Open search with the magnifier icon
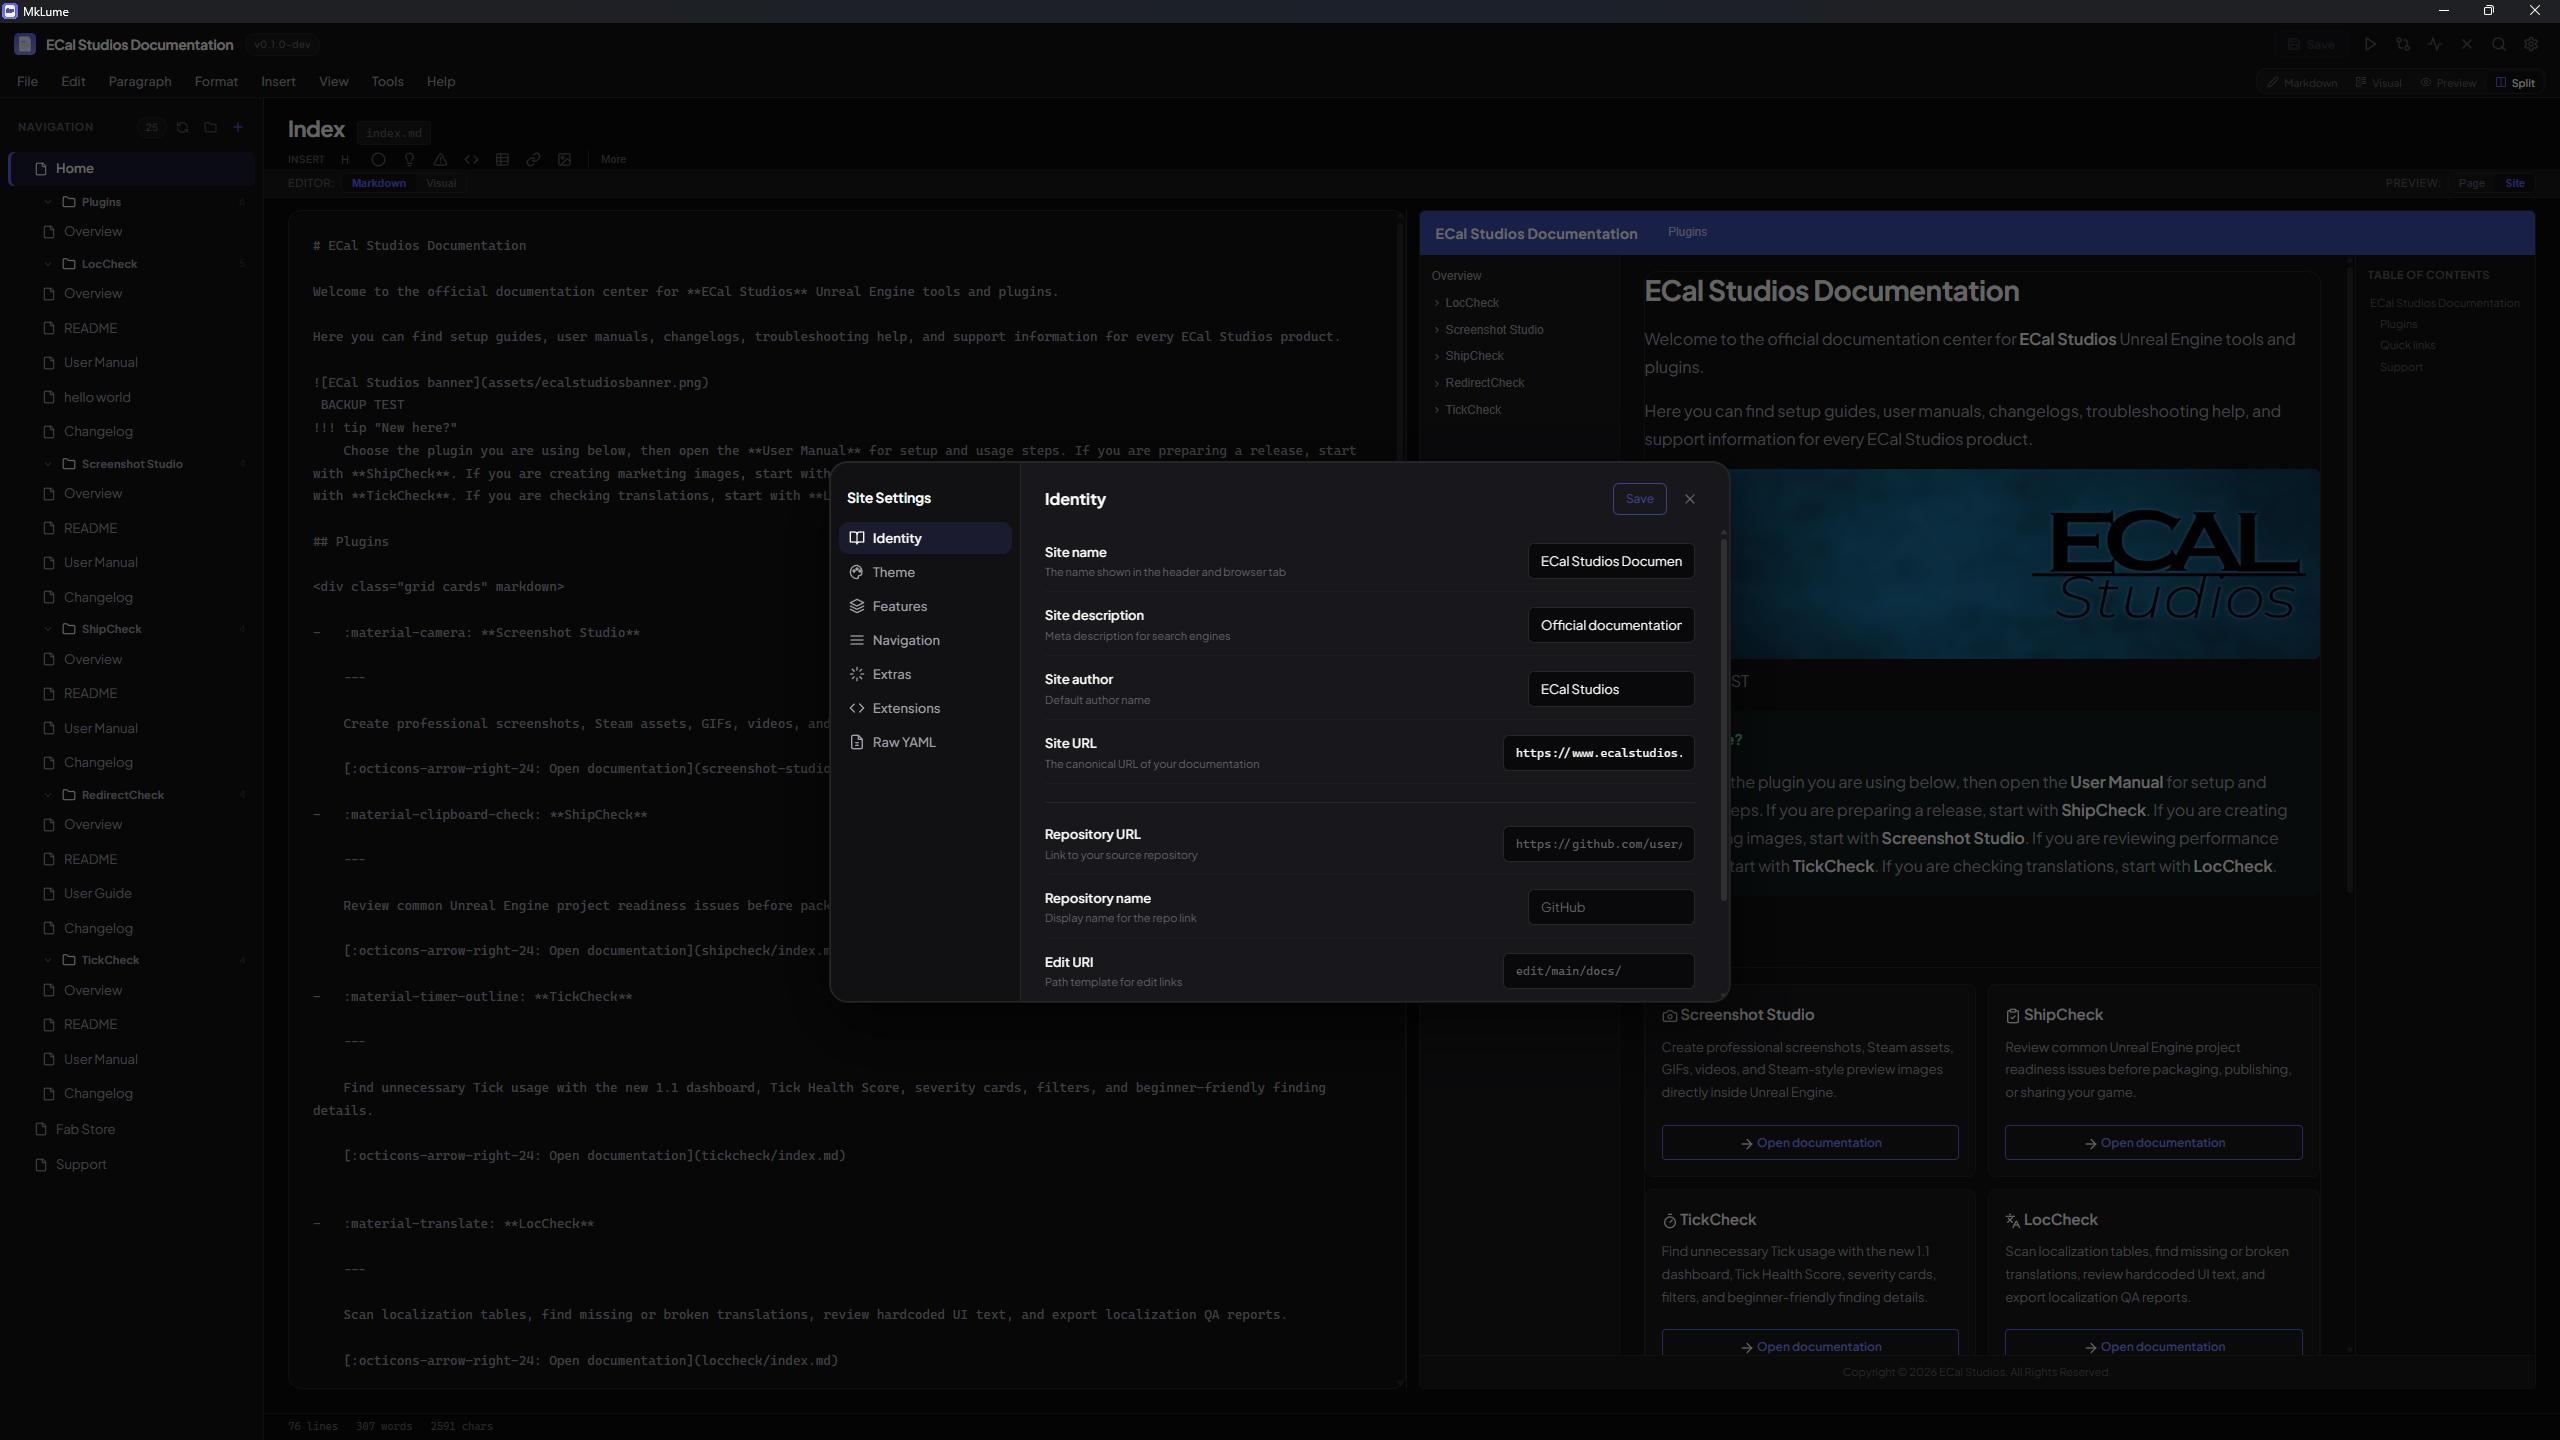Viewport: 2560px width, 1440px height. pyautogui.click(x=2499, y=44)
